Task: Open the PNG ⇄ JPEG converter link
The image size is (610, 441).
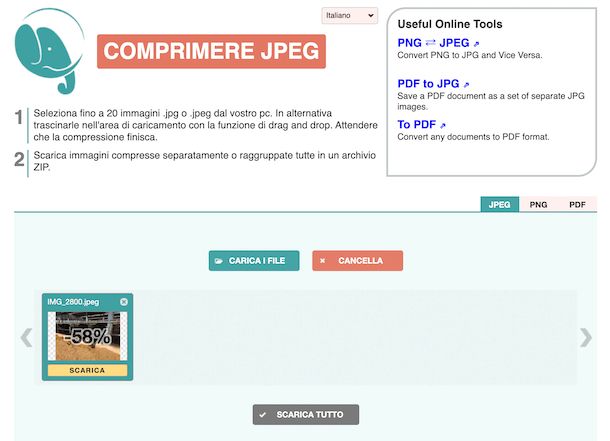Action: 438,43
